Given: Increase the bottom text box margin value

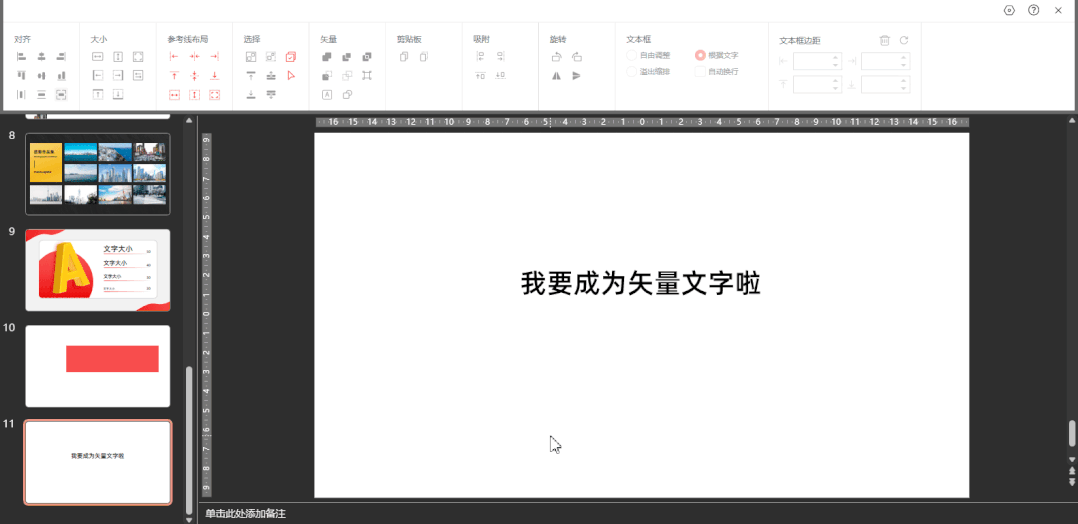Looking at the screenshot, I should [x=903, y=81].
